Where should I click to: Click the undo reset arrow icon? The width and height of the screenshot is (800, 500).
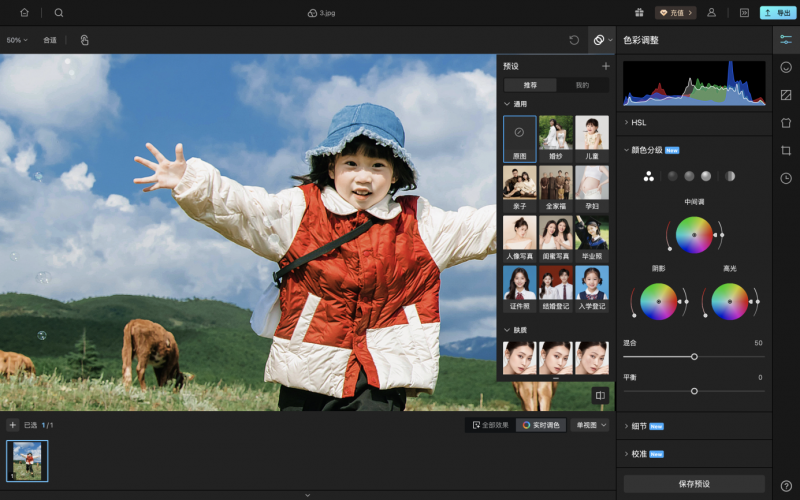coord(574,40)
